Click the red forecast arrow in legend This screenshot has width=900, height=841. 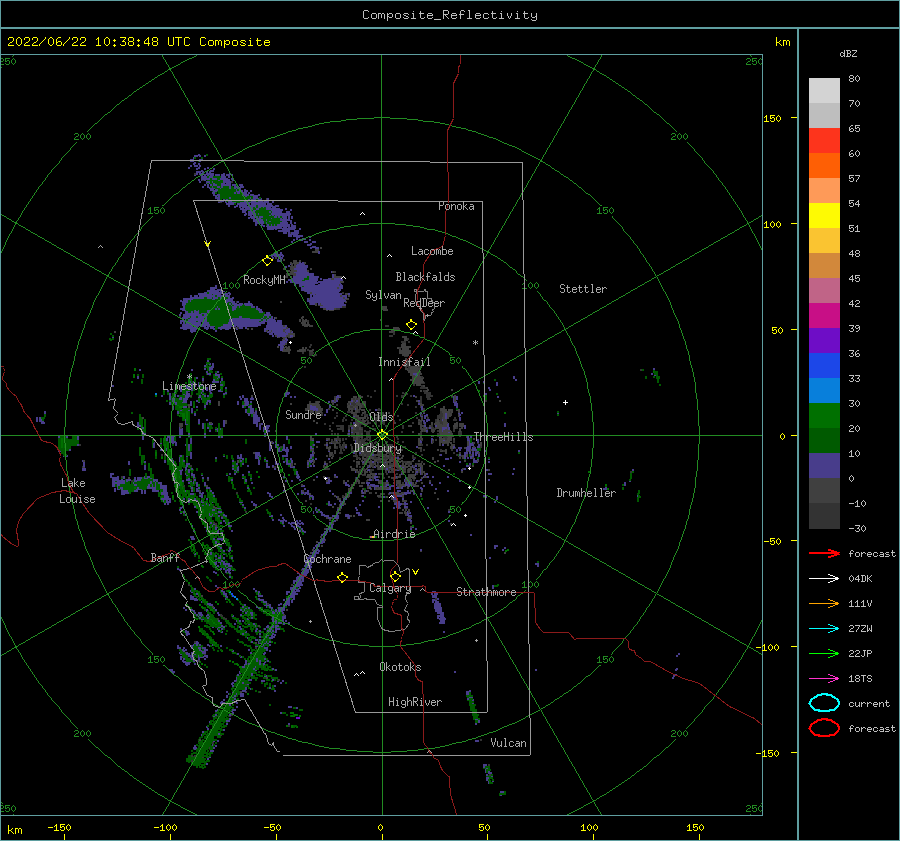824,553
